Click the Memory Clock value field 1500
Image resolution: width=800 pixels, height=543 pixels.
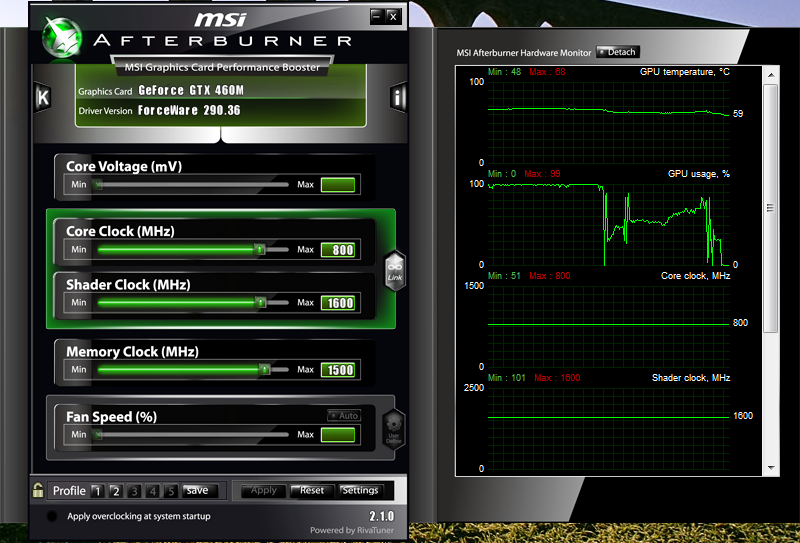[338, 369]
